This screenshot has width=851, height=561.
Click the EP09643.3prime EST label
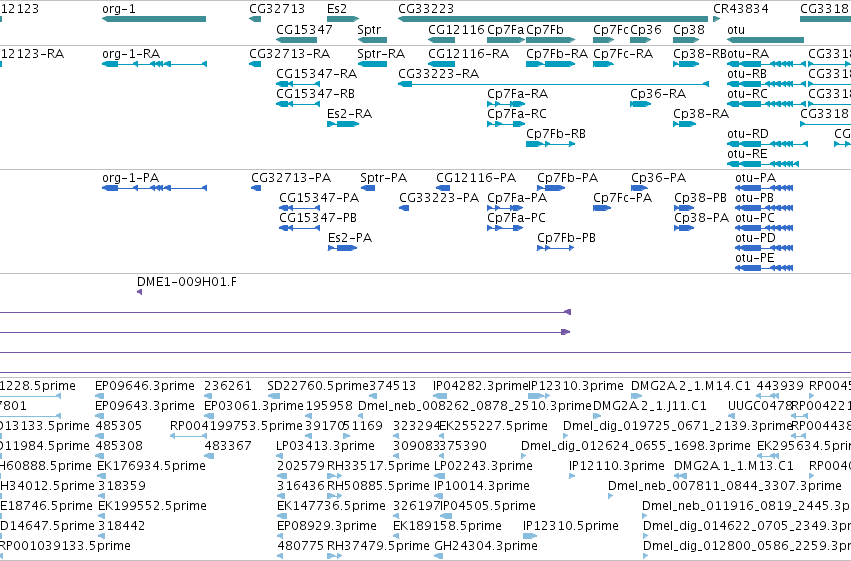tap(145, 406)
